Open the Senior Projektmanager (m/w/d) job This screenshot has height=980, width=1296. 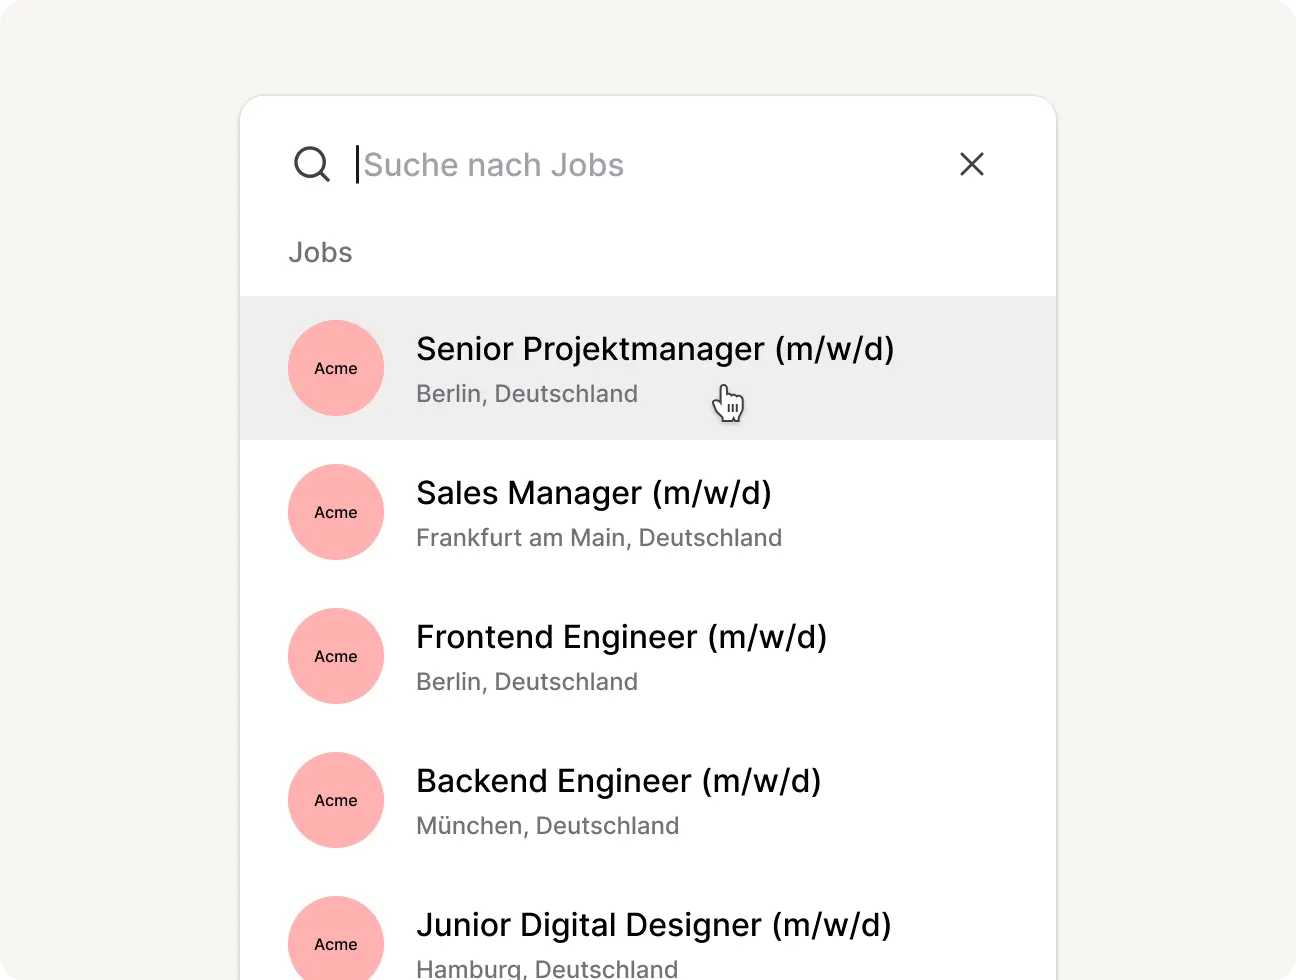648,368
